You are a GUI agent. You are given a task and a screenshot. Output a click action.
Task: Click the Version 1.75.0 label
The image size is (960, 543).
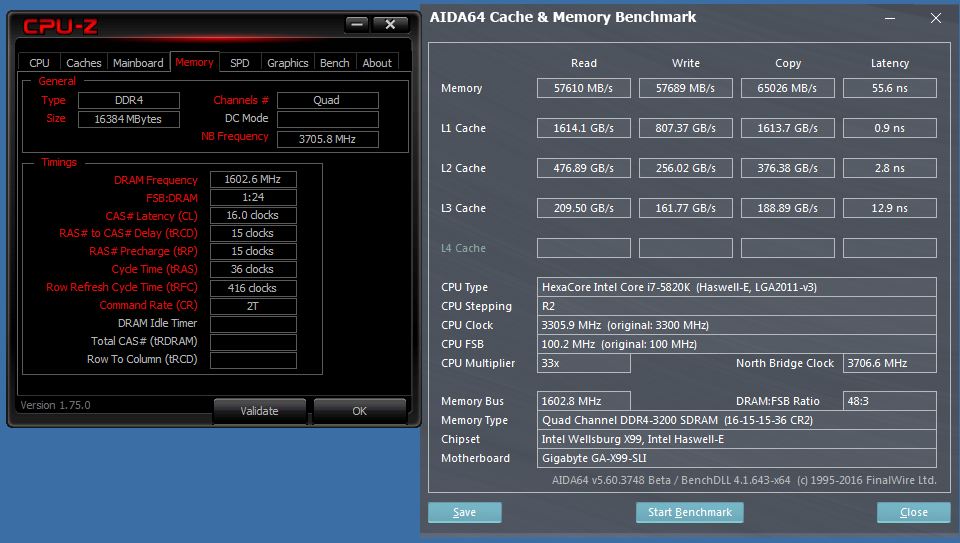(x=55, y=405)
